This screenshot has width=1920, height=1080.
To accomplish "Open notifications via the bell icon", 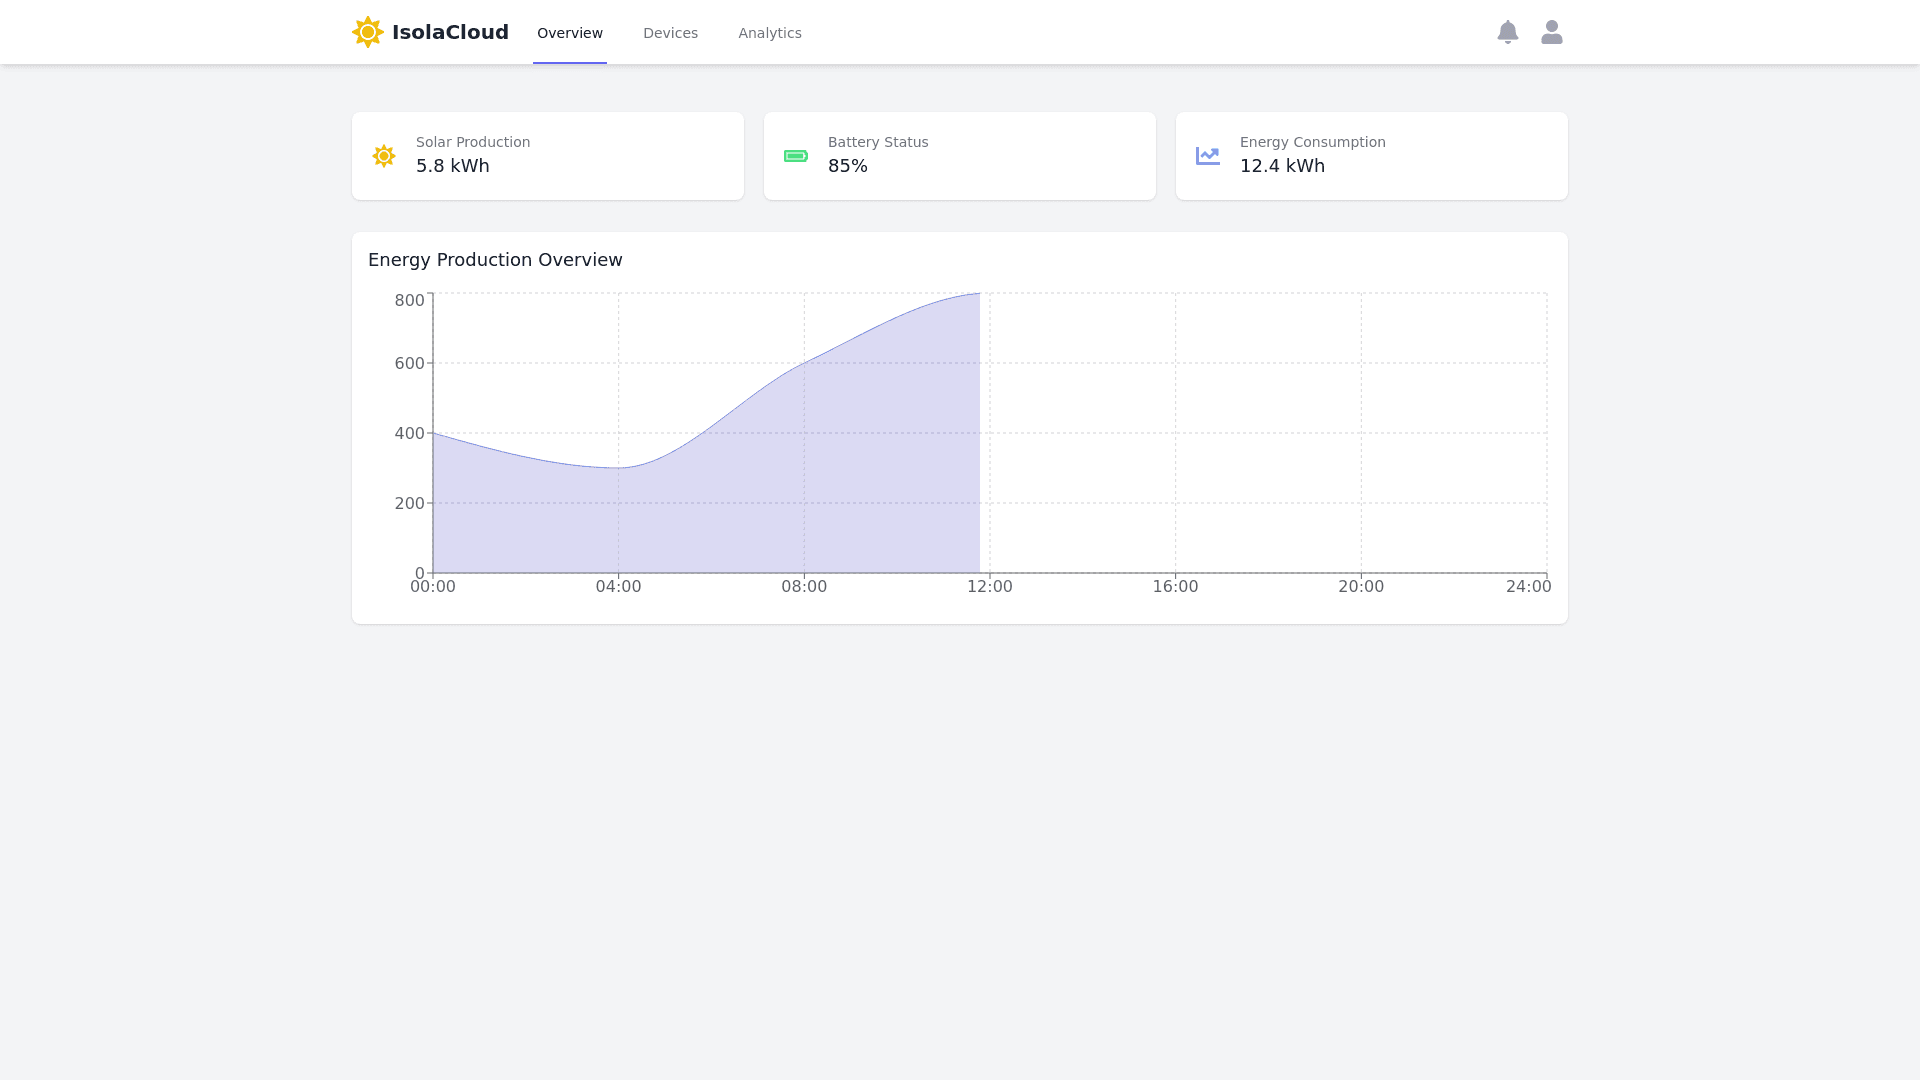I will [1507, 32].
